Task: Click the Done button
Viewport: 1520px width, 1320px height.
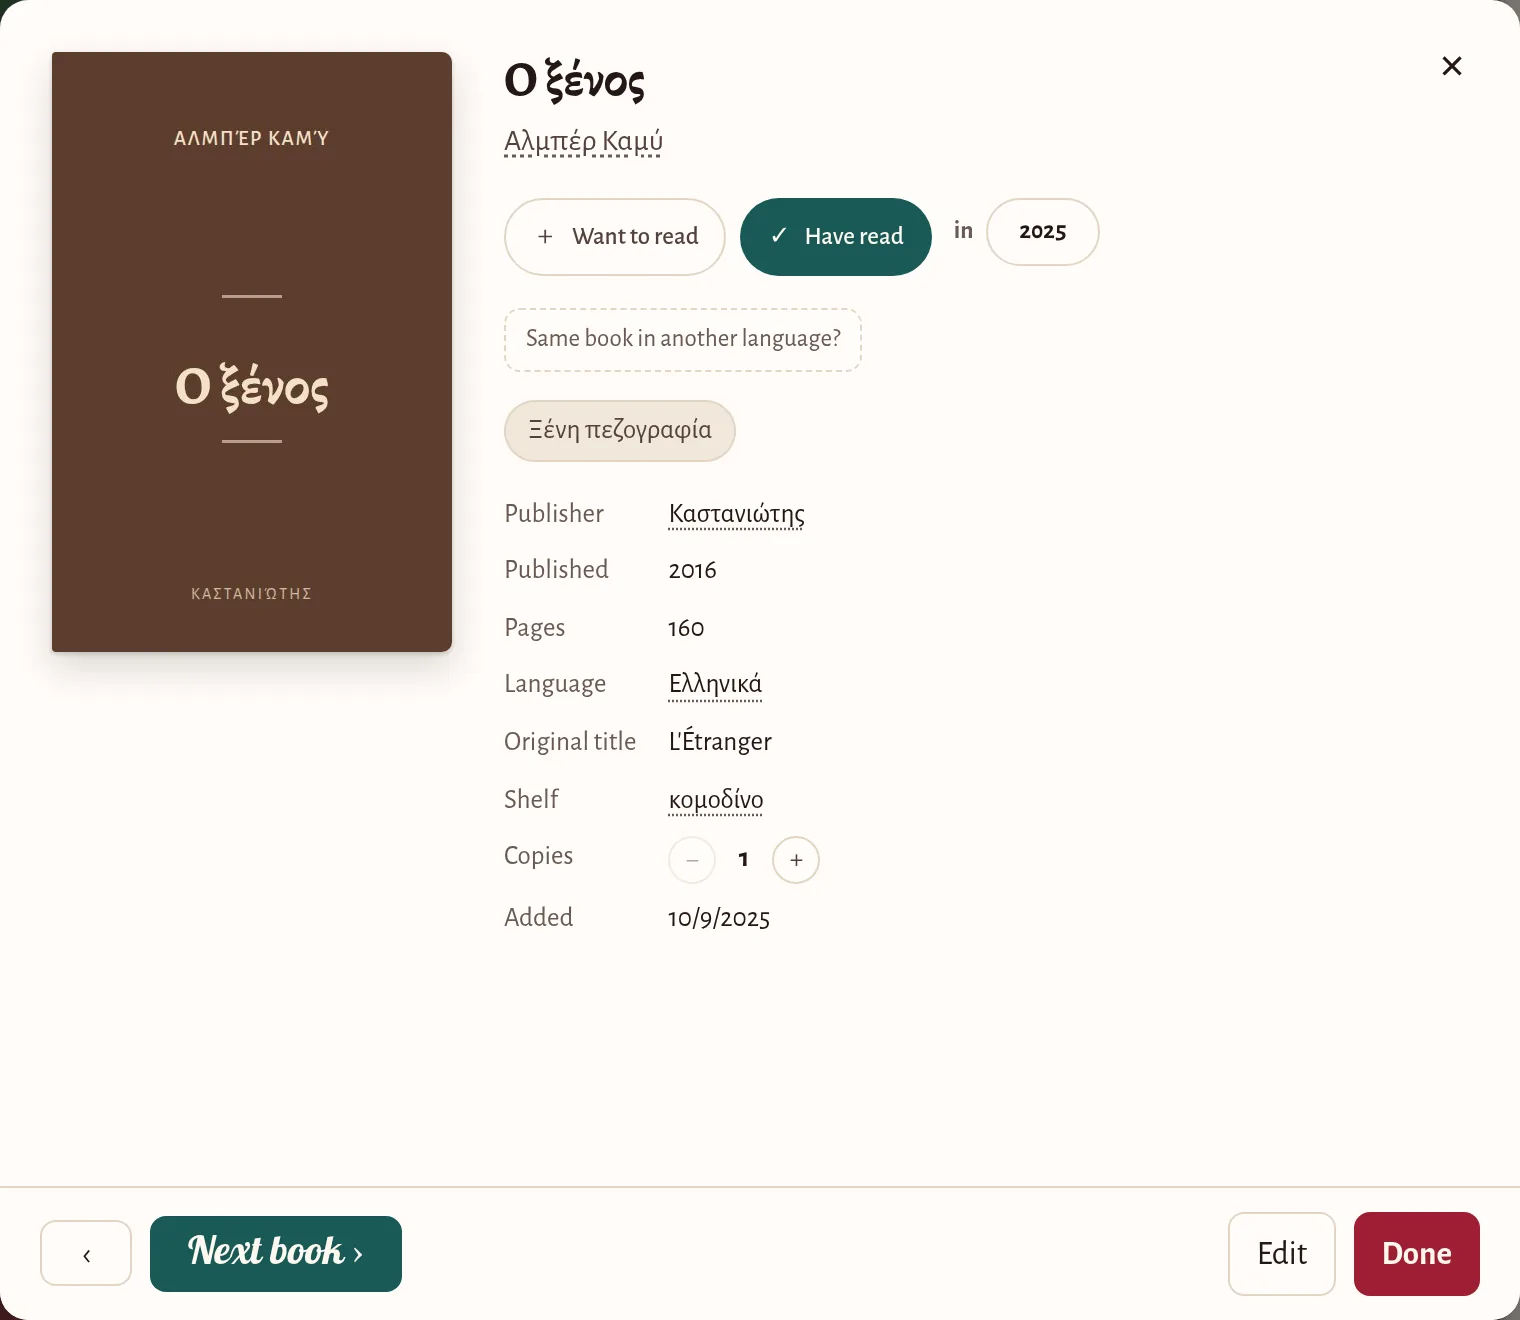Action: click(x=1417, y=1254)
